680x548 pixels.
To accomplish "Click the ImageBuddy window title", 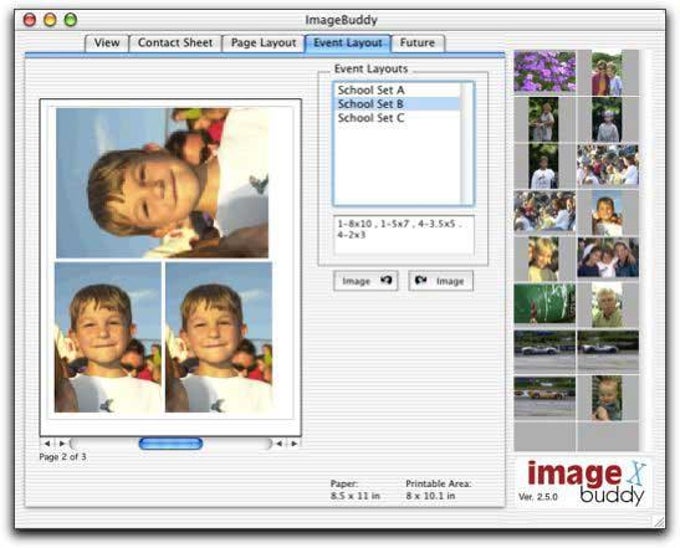I will pos(341,20).
